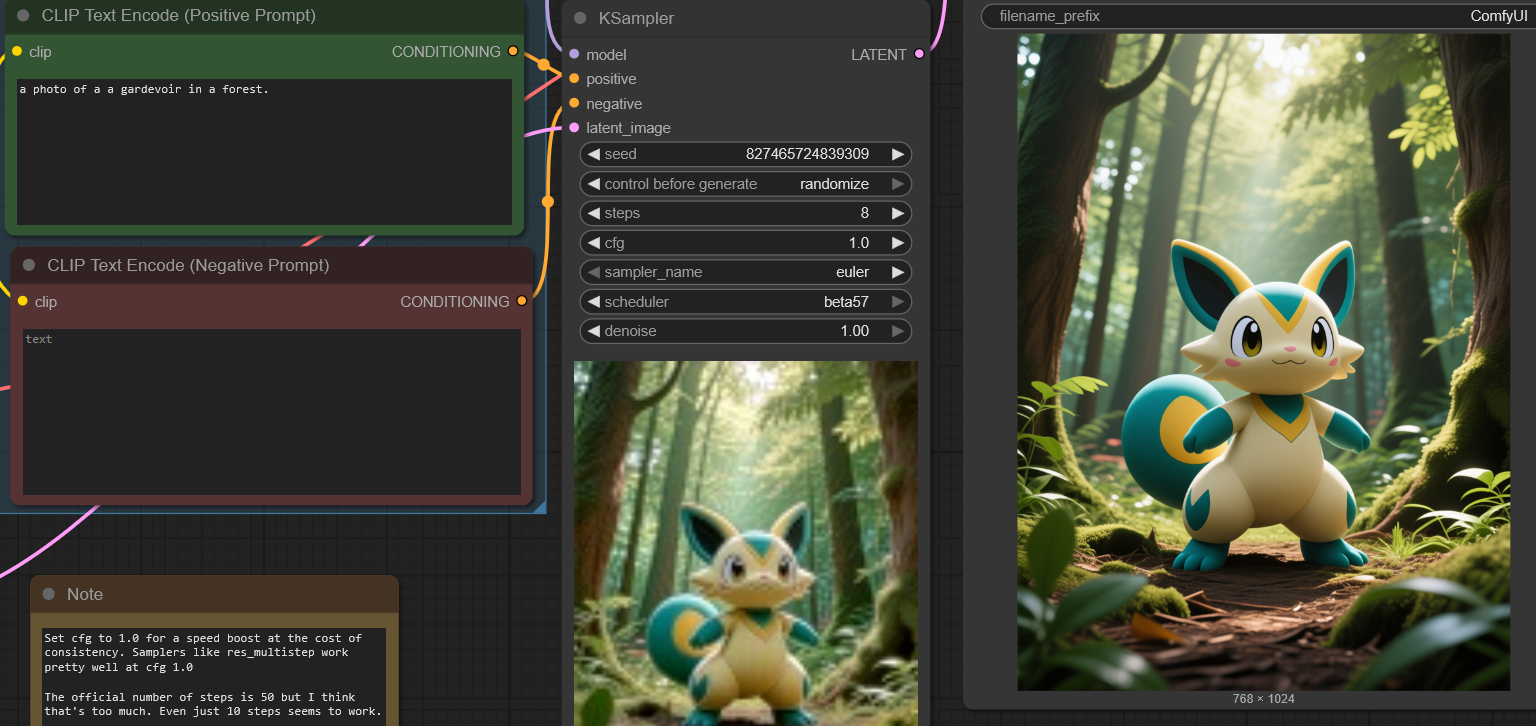
Task: Select next sampler_name with right arrow
Action: coord(898,272)
